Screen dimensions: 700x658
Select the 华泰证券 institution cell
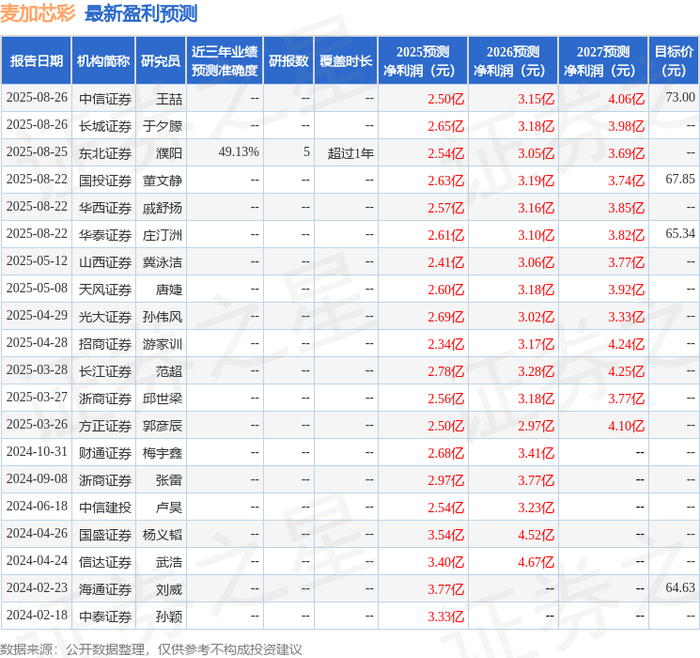coord(105,235)
